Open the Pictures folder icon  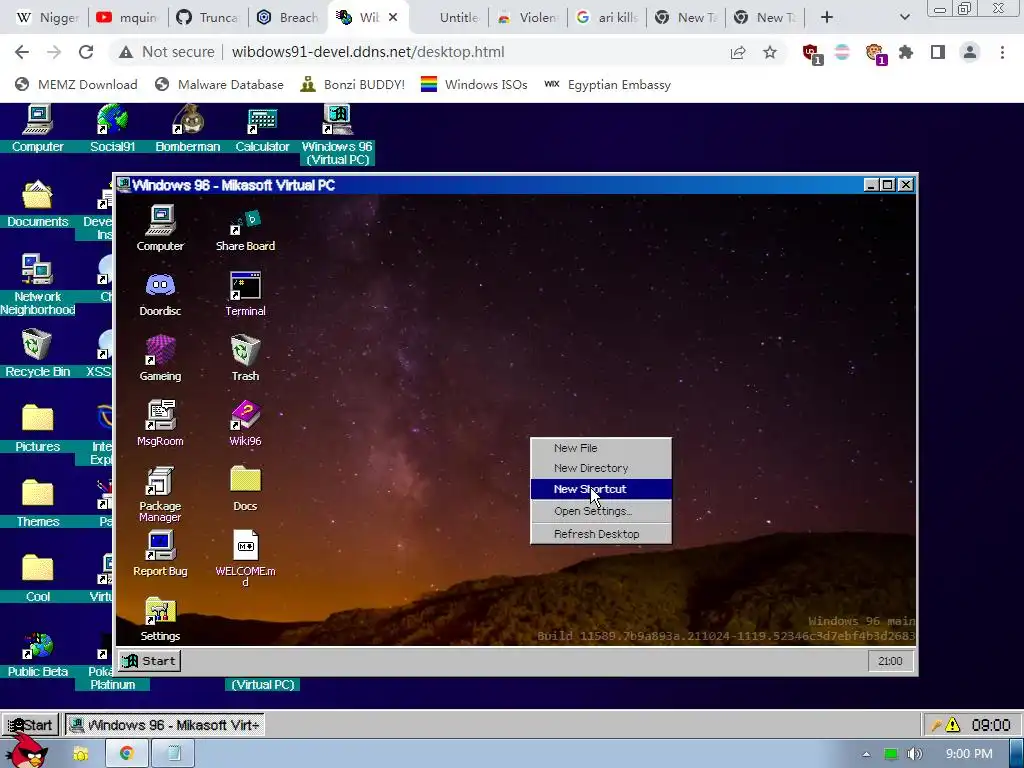[x=37, y=428]
